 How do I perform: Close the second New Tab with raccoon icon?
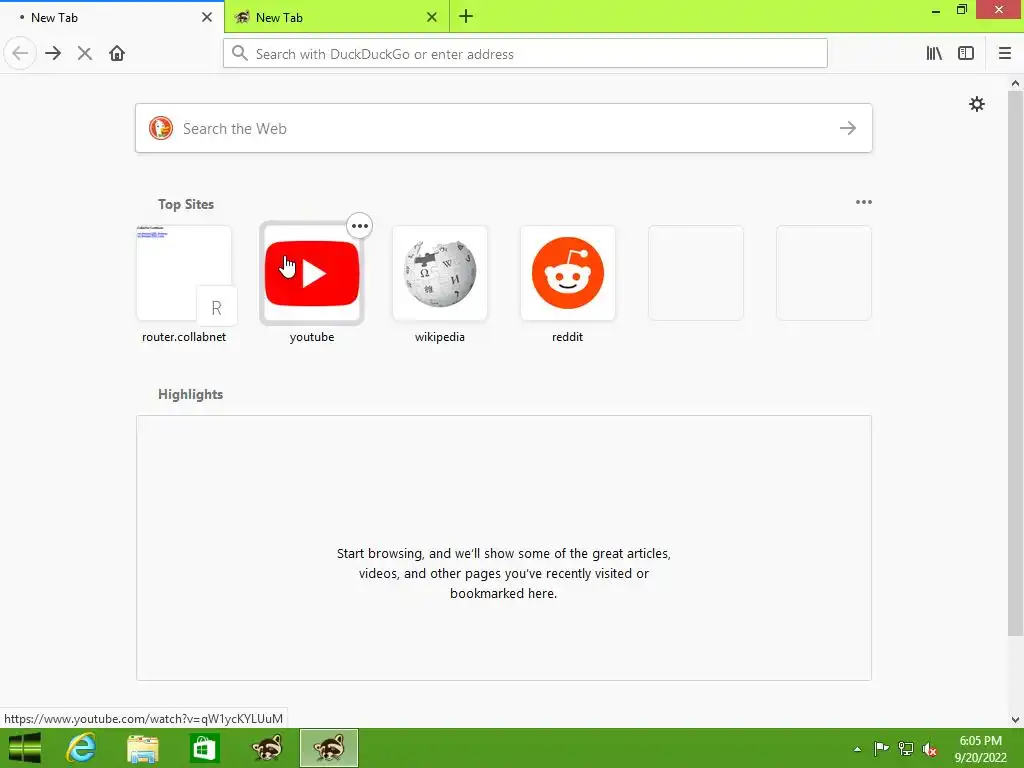(432, 17)
